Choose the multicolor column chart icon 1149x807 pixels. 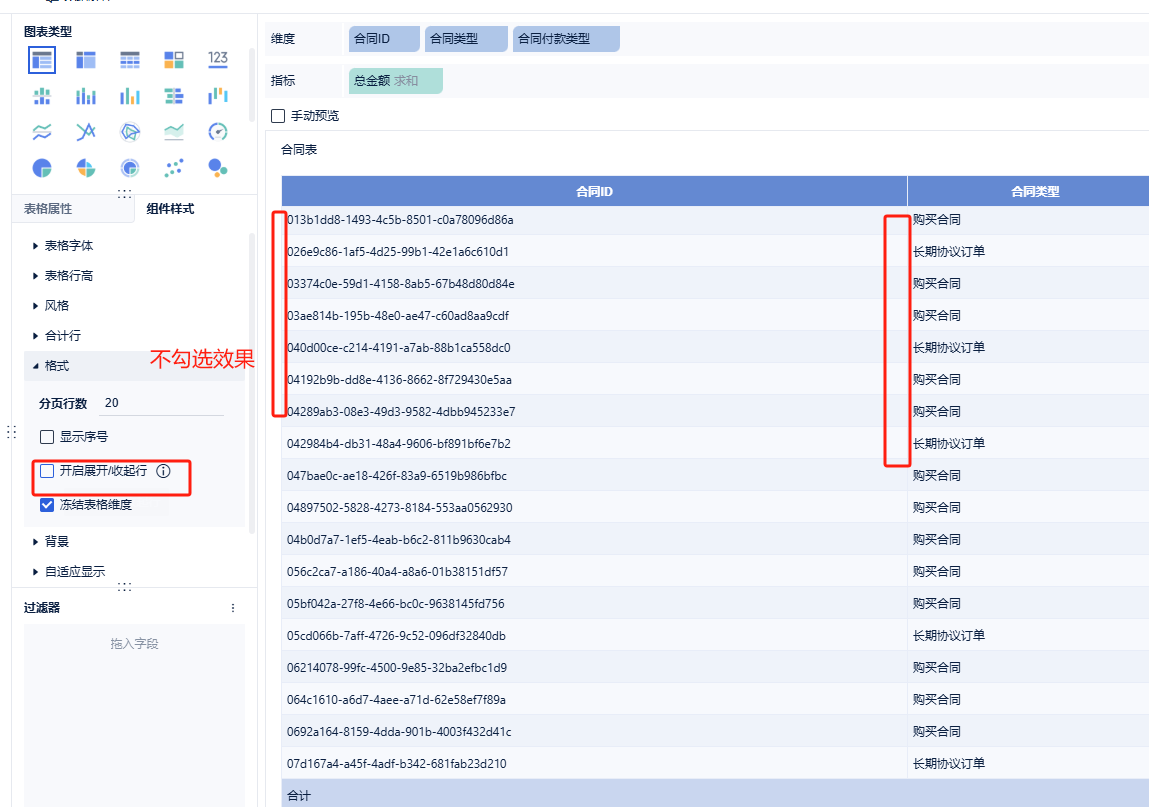[x=130, y=96]
